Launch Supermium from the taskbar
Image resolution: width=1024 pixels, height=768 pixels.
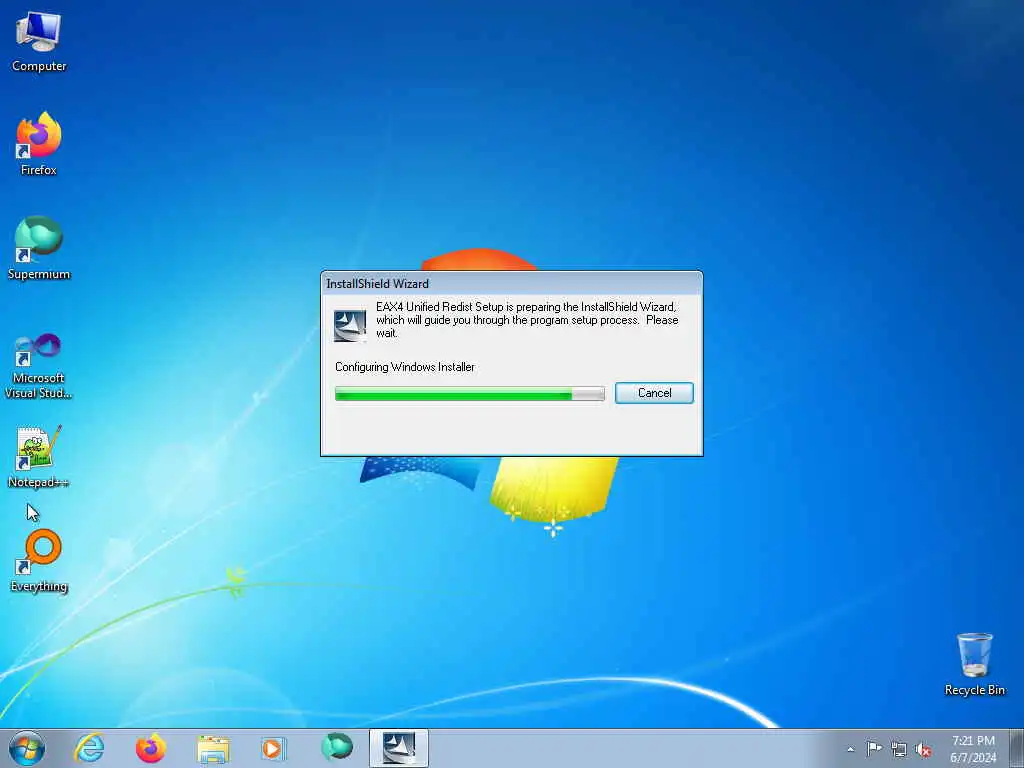(337, 747)
